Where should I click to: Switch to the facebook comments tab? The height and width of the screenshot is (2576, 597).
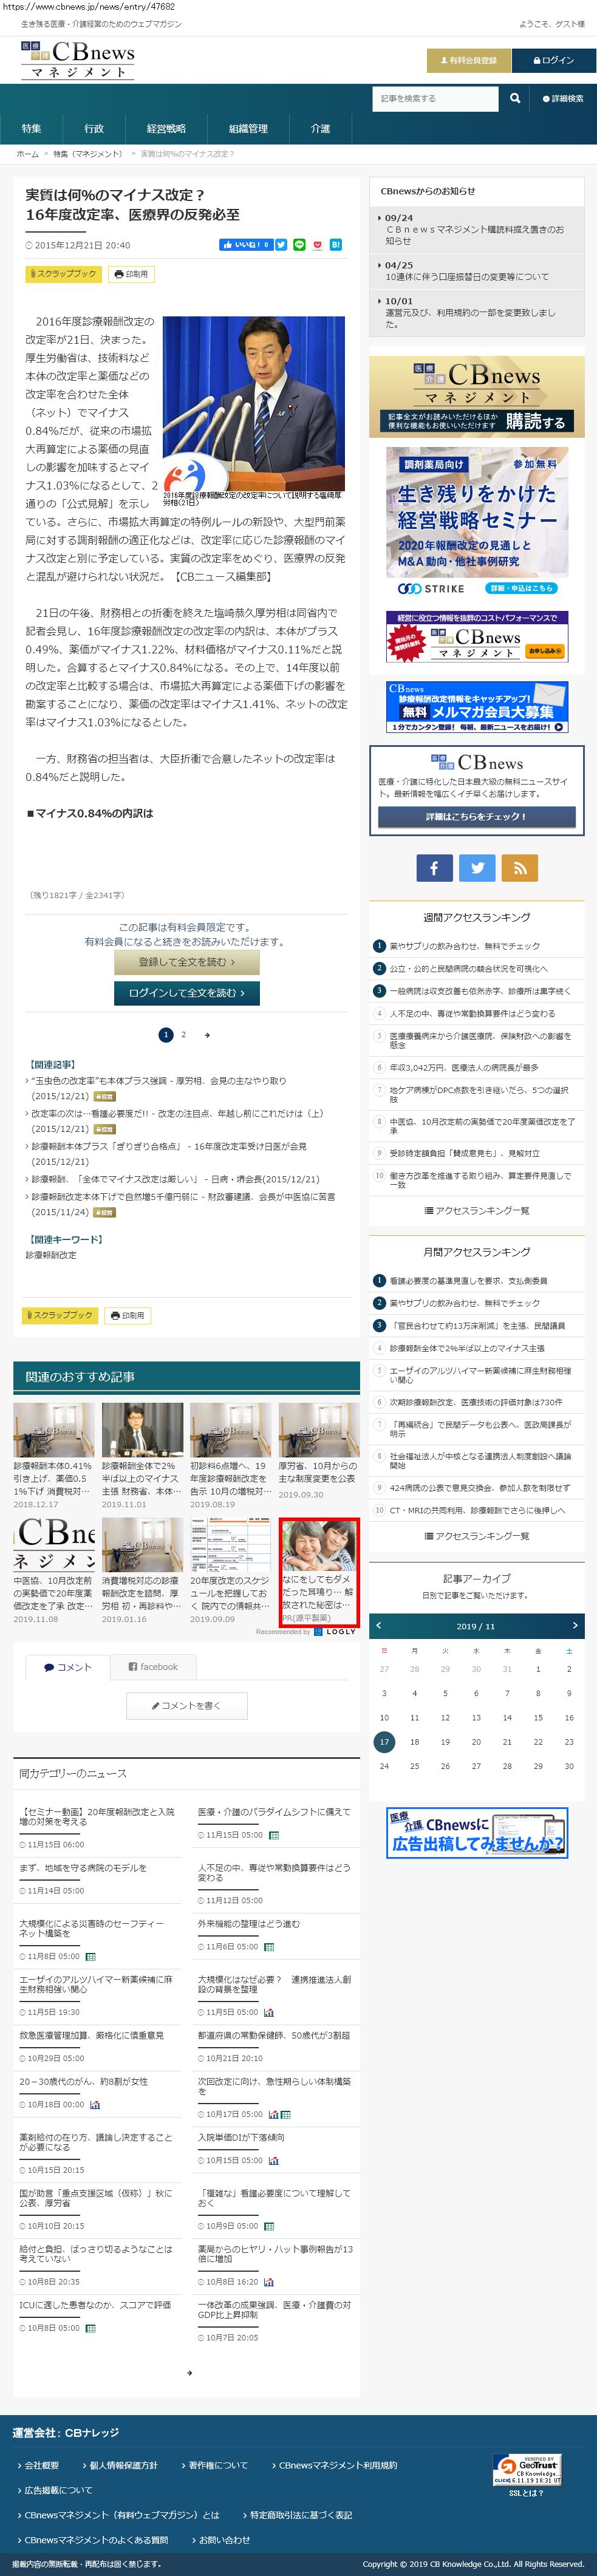coord(153,1667)
